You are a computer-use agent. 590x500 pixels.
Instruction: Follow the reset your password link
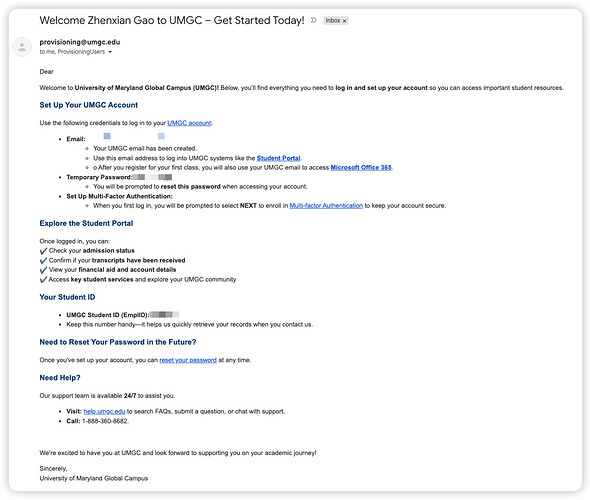188,360
